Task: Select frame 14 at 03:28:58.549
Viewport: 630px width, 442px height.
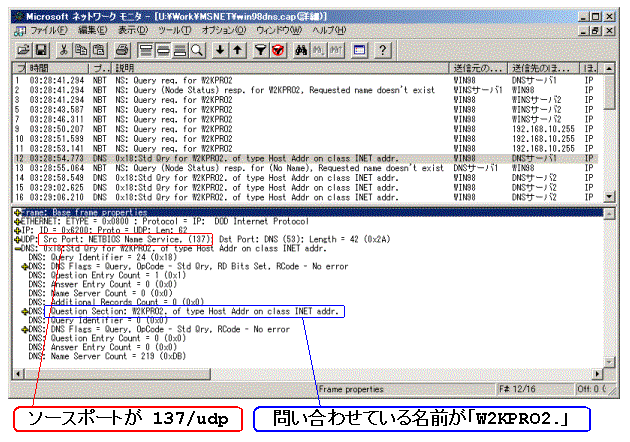Action: click(306, 178)
